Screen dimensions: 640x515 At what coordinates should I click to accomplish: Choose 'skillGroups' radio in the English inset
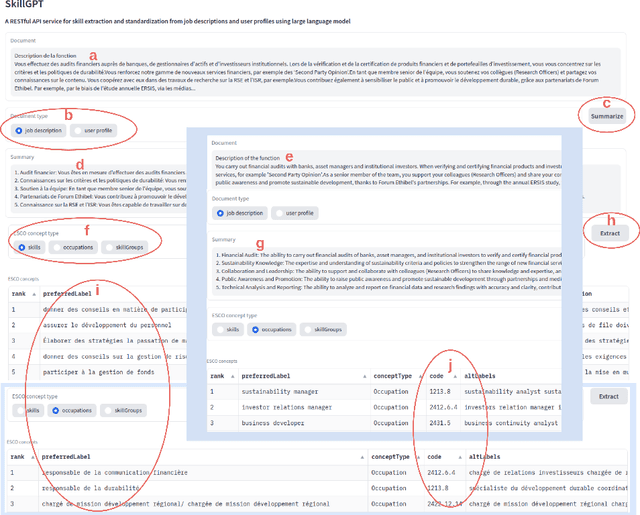(323, 329)
